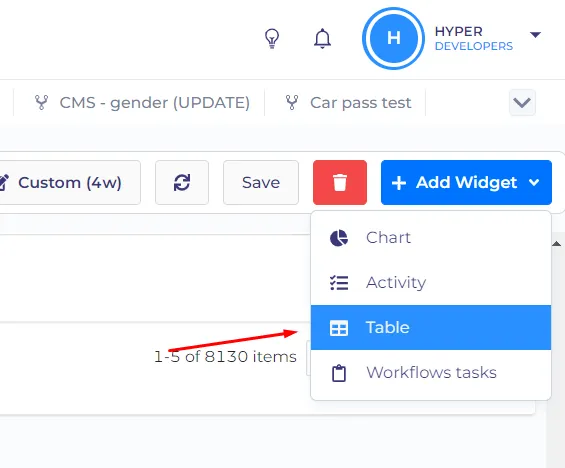Refresh the dashboard
The height and width of the screenshot is (468, 565).
(182, 182)
